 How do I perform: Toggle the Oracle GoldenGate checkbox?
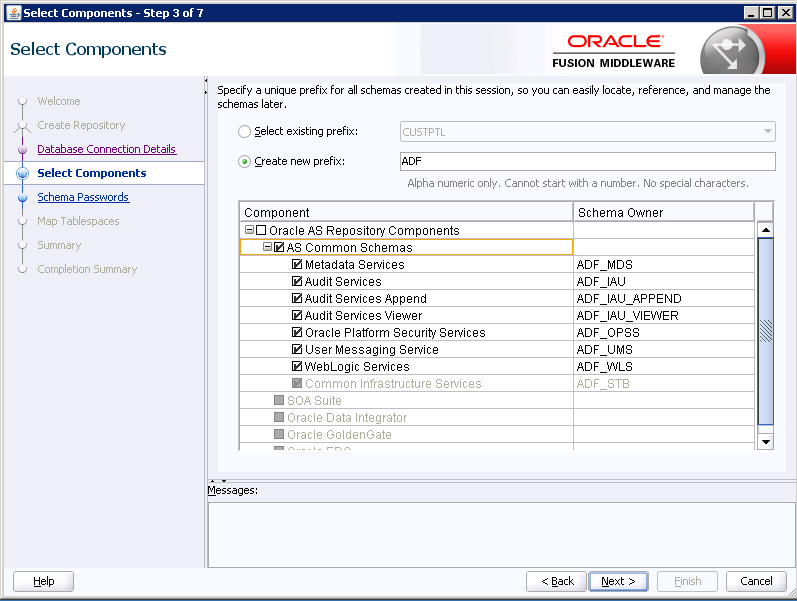(x=279, y=434)
